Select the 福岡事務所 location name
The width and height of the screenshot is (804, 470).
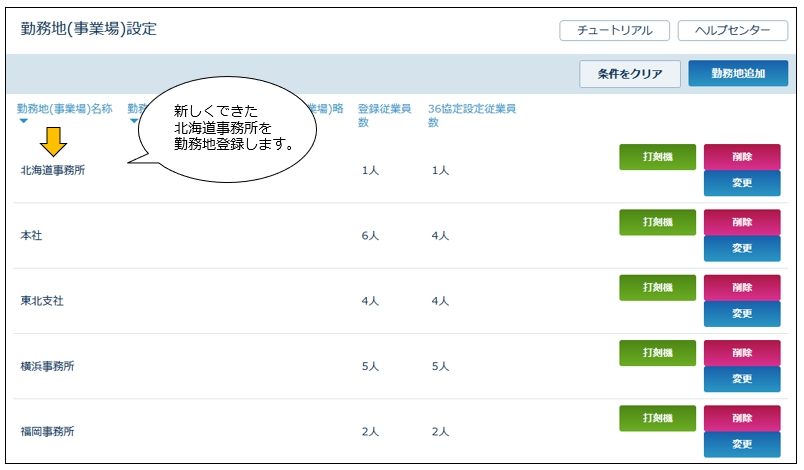click(x=48, y=432)
